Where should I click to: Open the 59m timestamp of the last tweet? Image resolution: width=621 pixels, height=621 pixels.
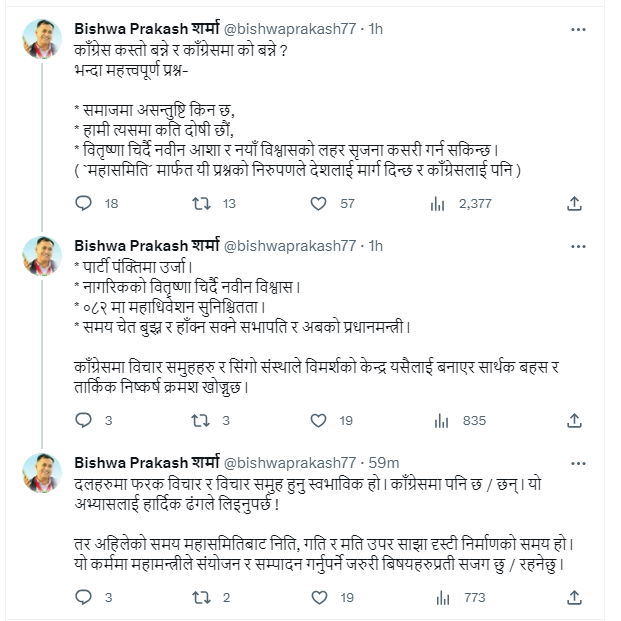[383, 463]
